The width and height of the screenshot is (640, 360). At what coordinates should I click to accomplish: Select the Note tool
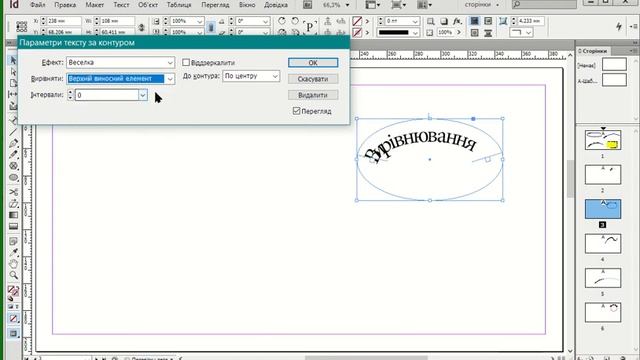pyautogui.click(x=13, y=241)
